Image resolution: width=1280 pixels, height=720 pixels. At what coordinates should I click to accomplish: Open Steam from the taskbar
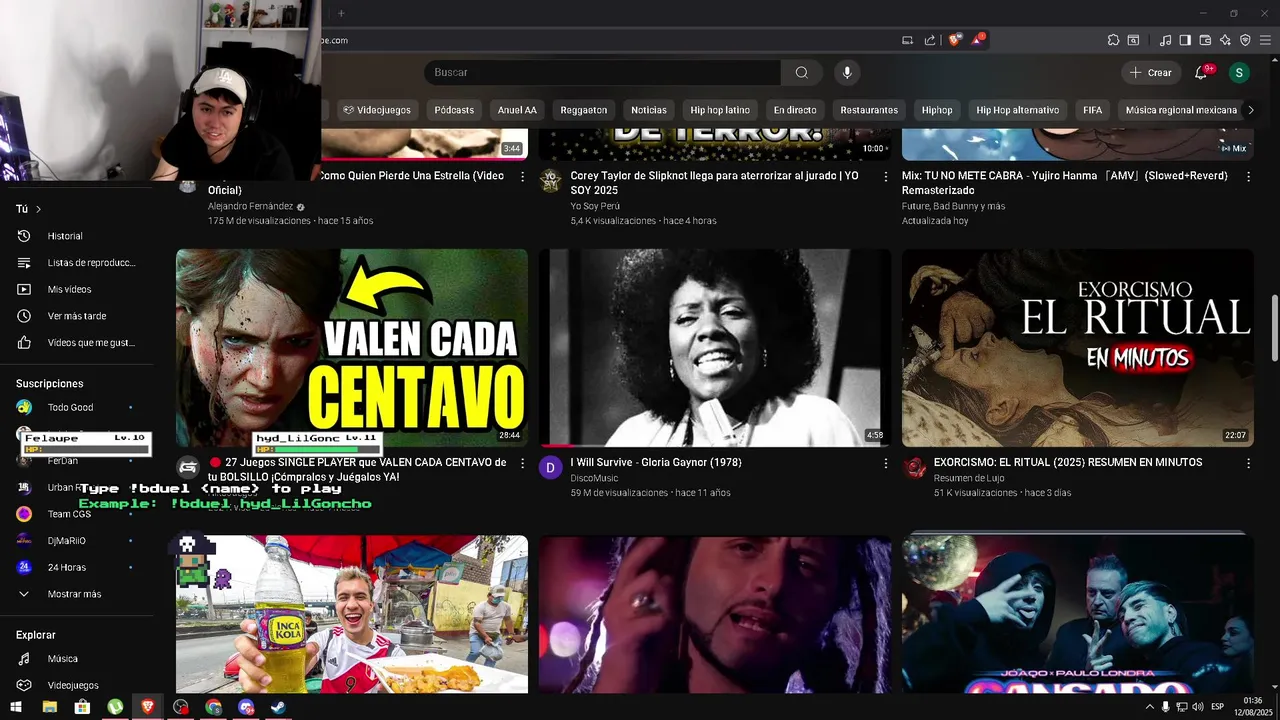278,707
